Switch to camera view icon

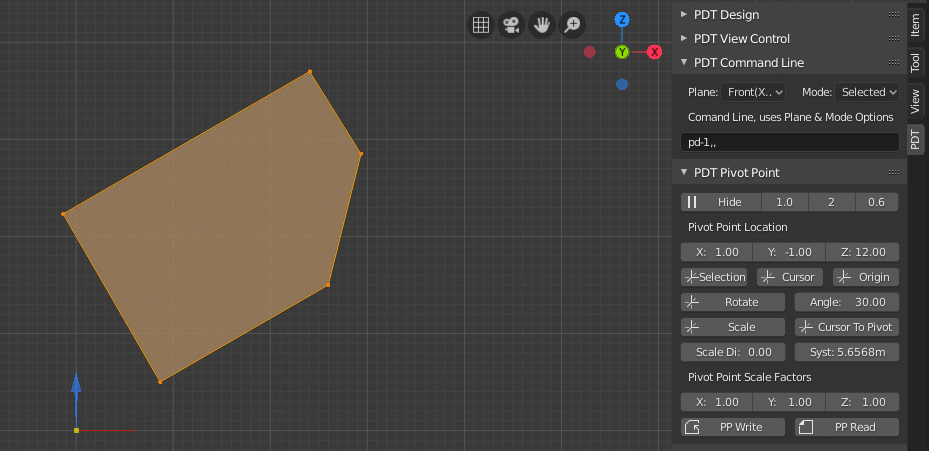[511, 25]
